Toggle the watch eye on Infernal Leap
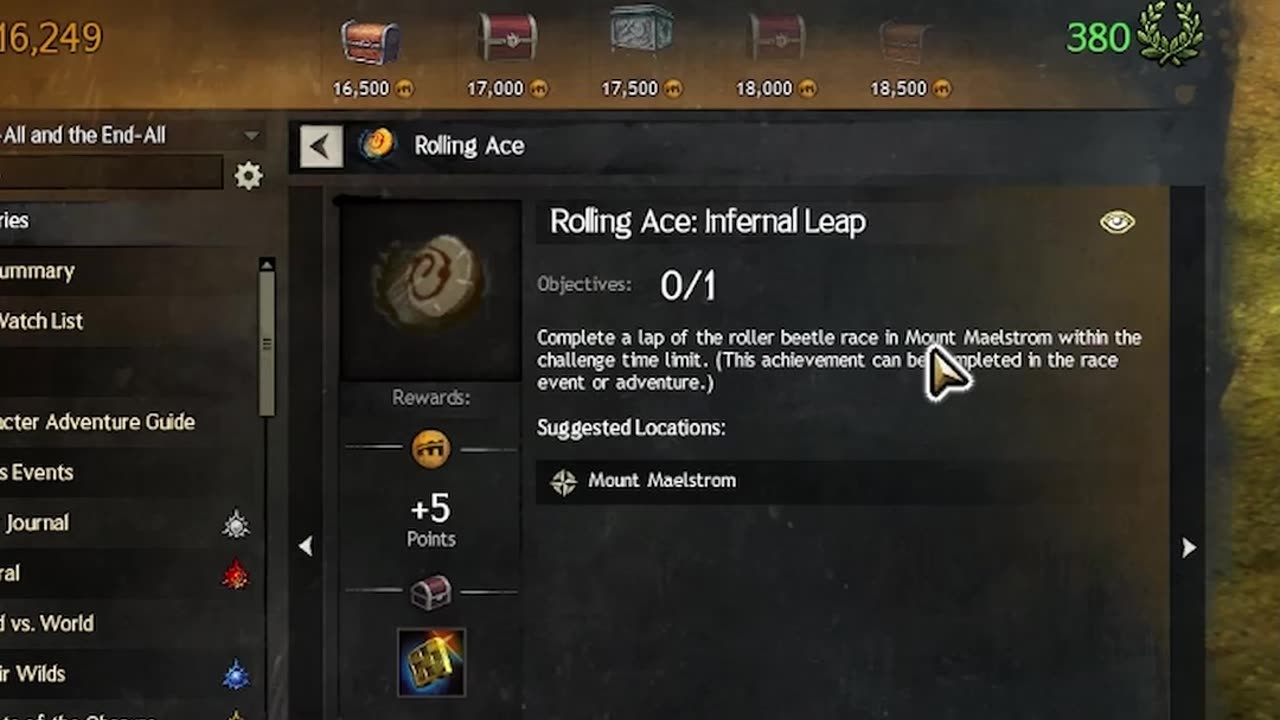 (1117, 222)
